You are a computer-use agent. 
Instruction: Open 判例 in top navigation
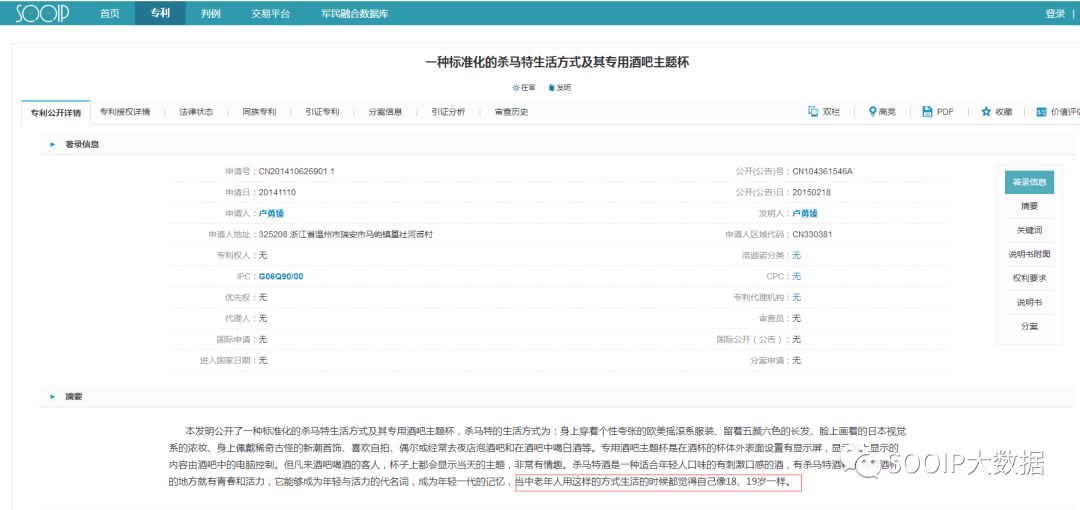(x=211, y=13)
